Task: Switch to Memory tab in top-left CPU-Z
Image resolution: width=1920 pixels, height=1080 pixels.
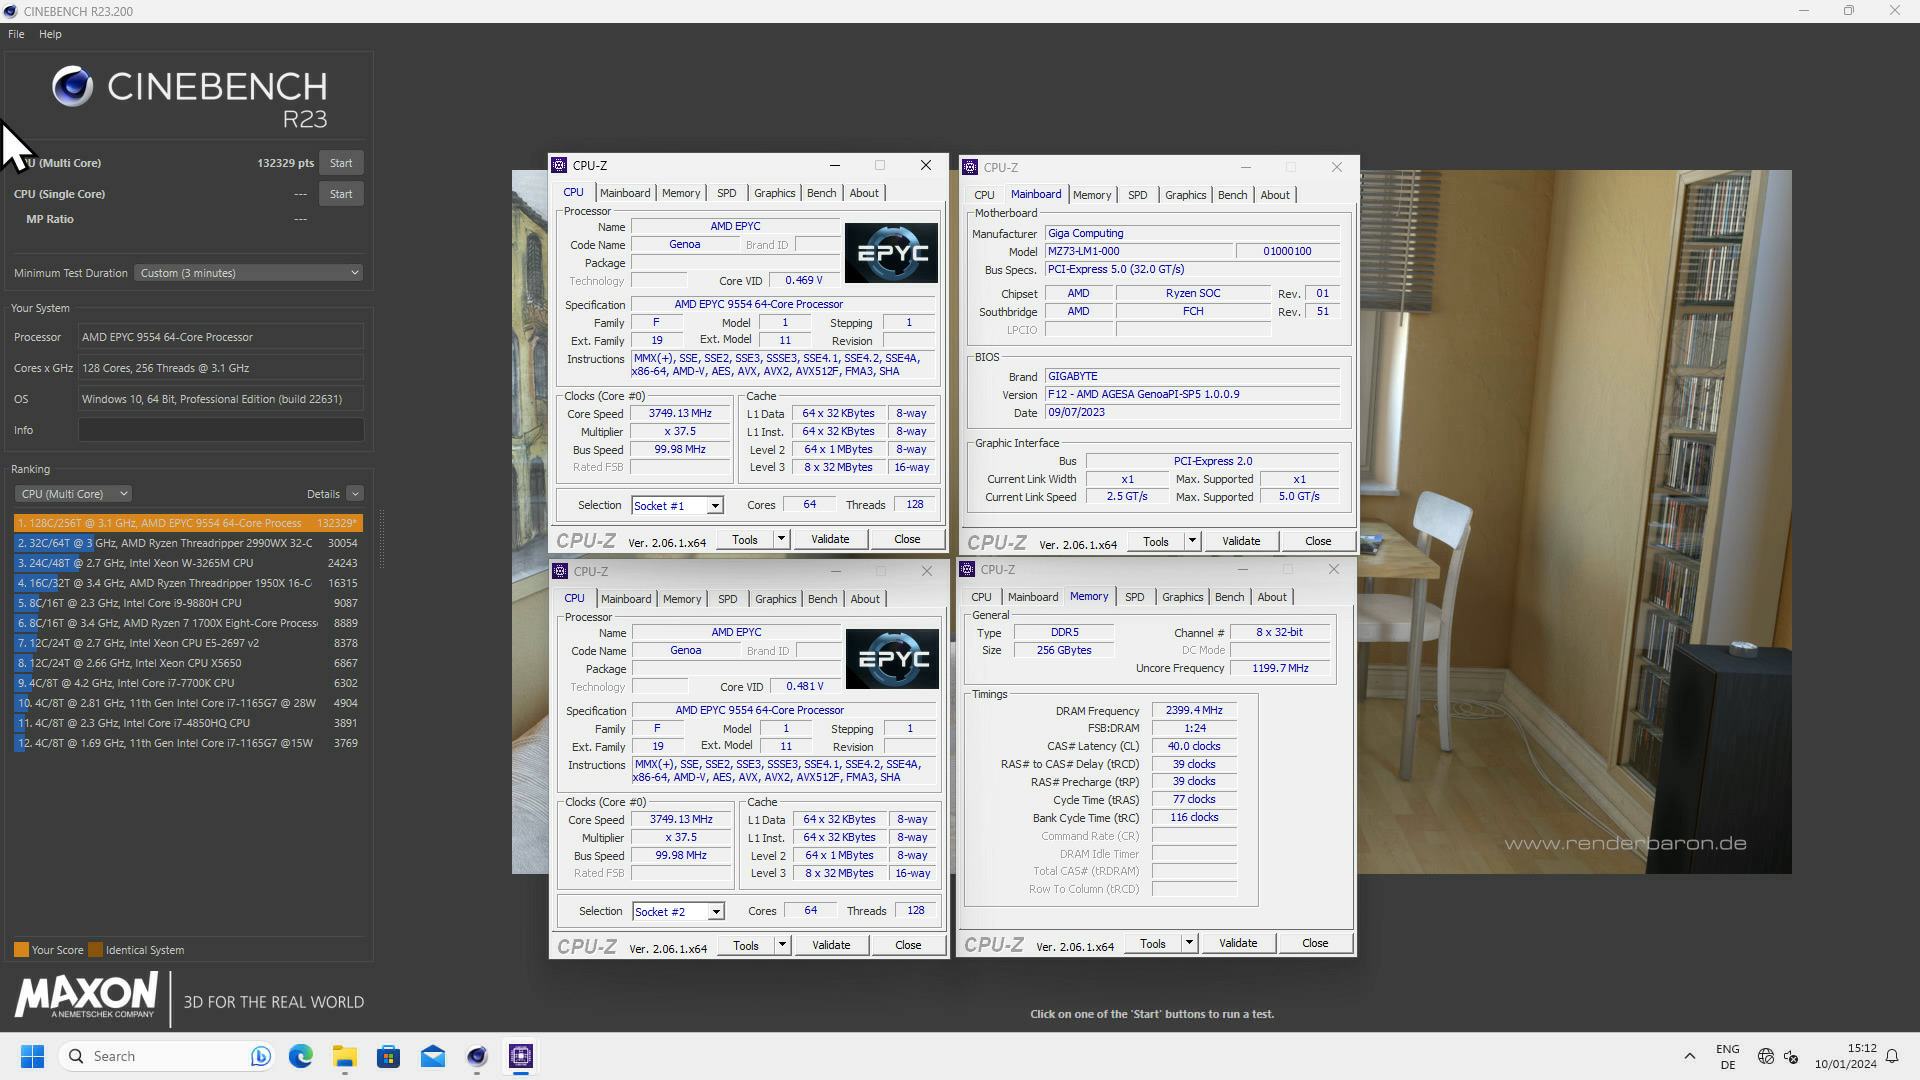Action: click(680, 193)
